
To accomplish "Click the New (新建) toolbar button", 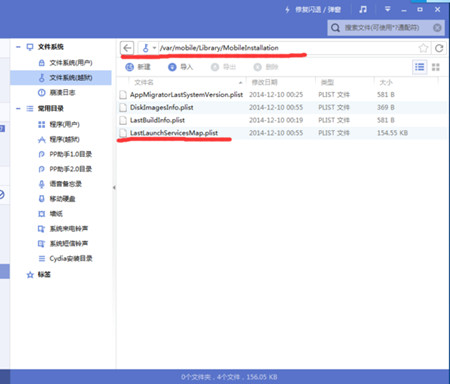I will [138, 67].
